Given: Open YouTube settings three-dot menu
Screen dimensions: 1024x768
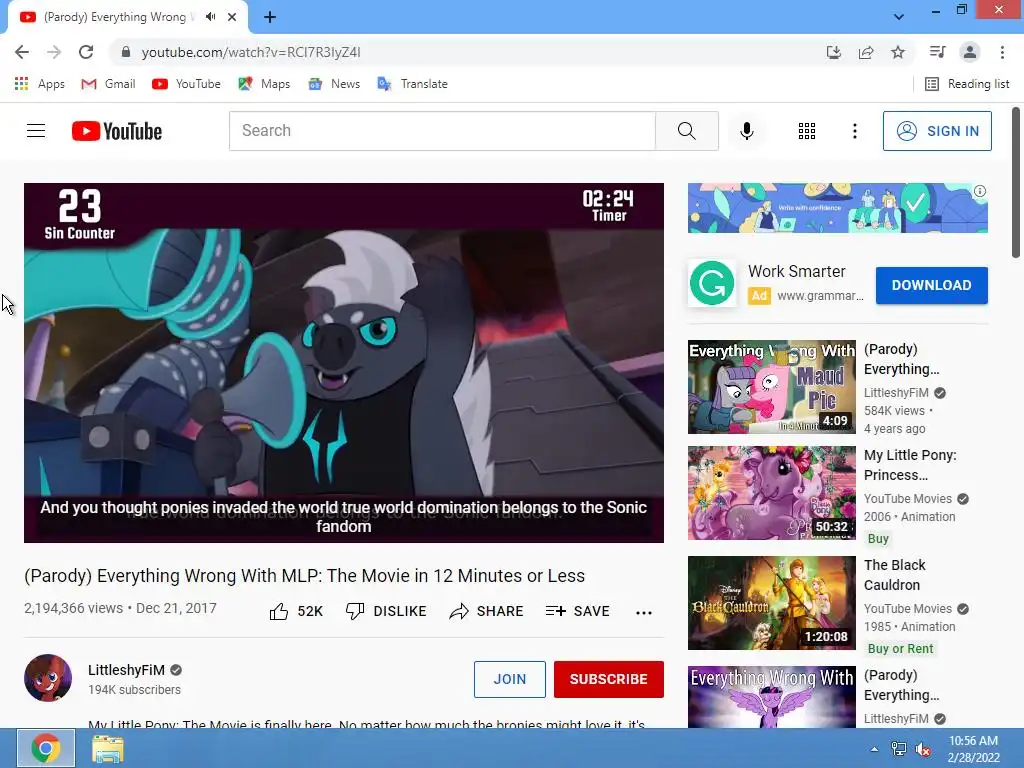Looking at the screenshot, I should coord(854,131).
